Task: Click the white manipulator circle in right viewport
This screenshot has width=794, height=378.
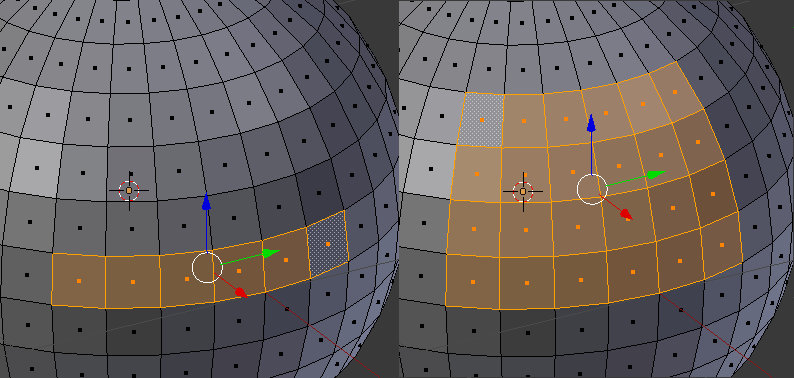Action: [x=592, y=189]
